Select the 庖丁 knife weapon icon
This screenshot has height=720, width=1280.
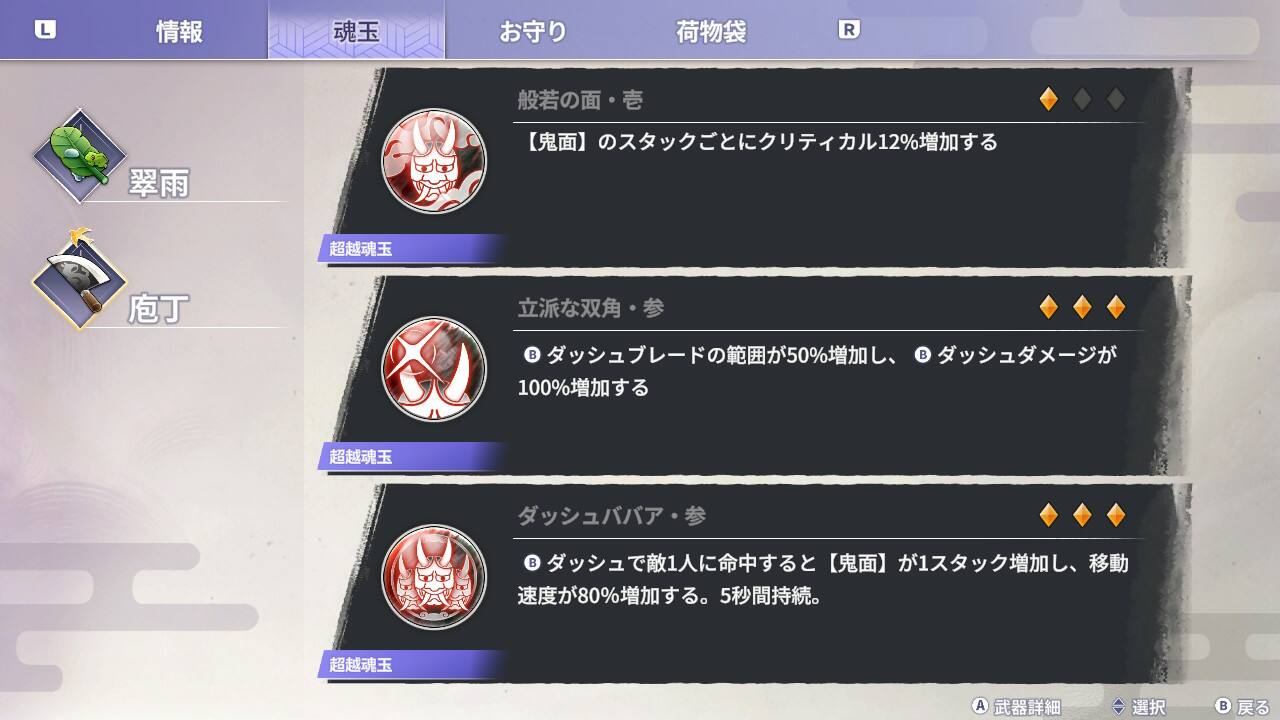coord(80,280)
